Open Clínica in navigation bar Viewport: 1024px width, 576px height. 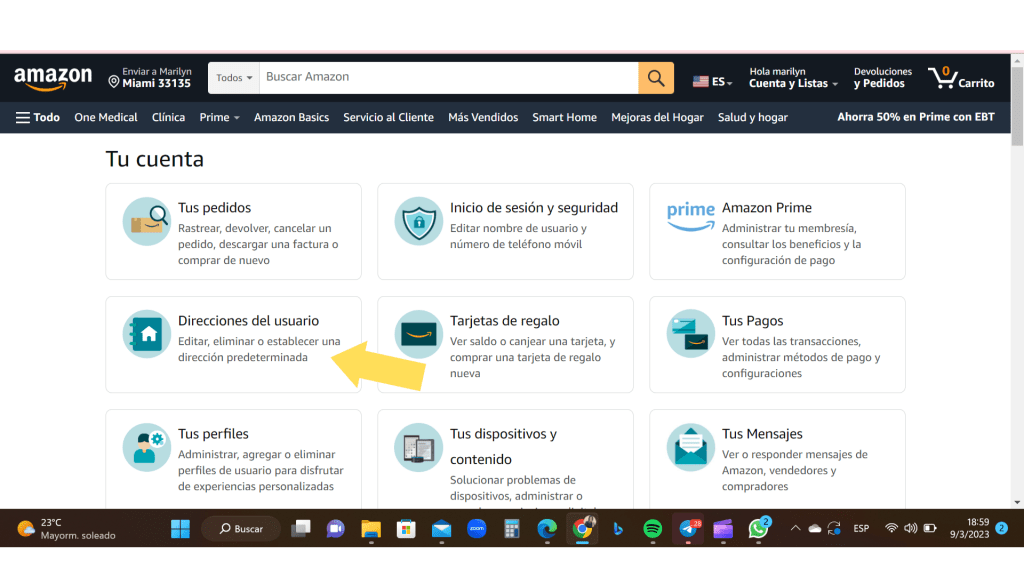168,118
